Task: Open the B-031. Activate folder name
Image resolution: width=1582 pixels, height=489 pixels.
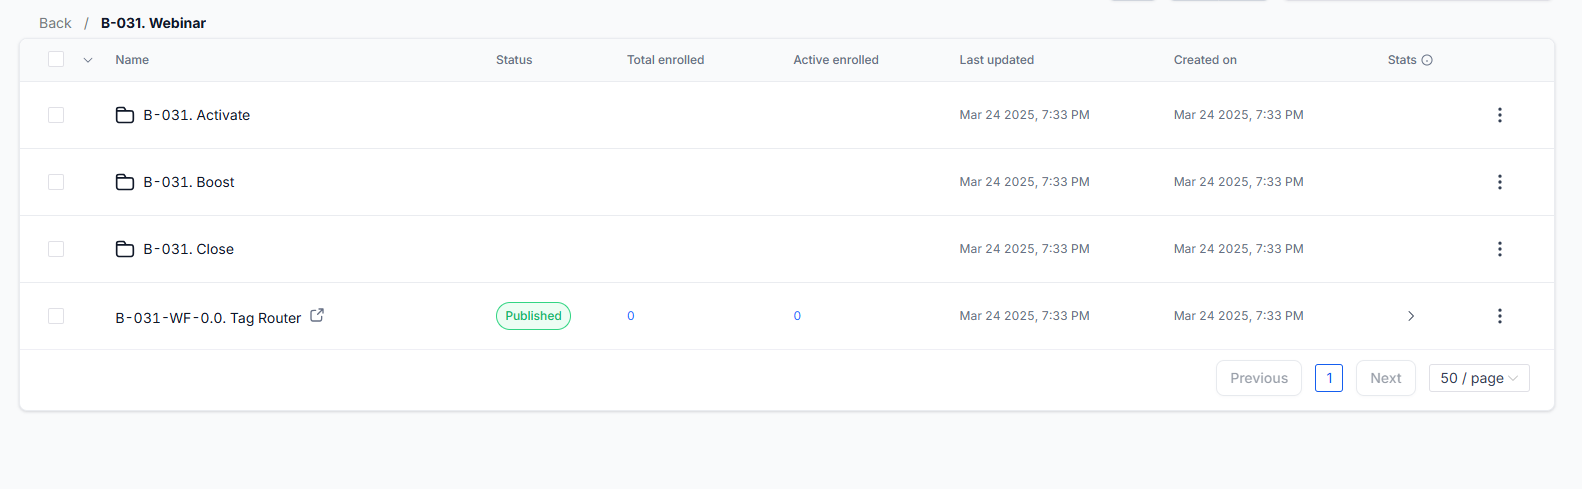Action: [x=197, y=115]
